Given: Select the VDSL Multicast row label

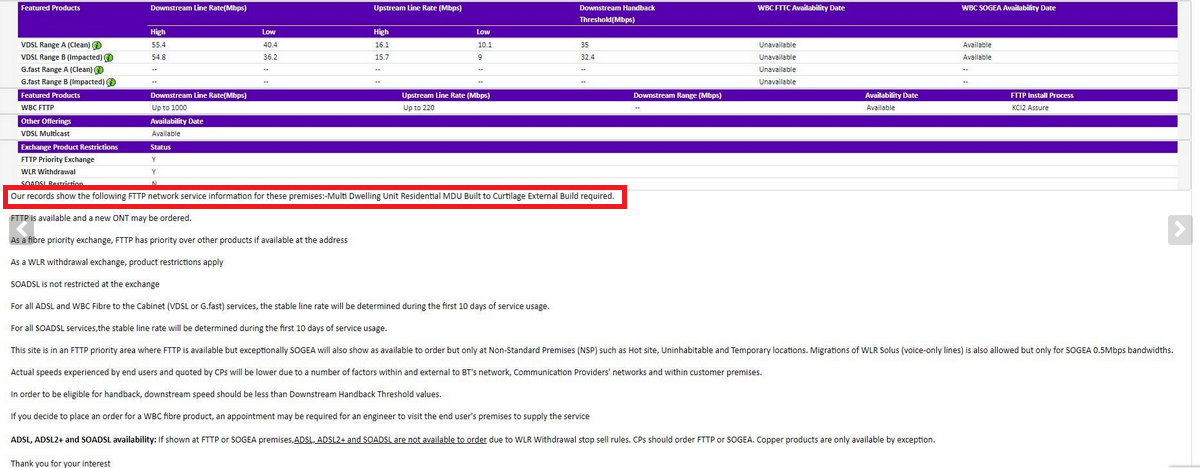Looking at the screenshot, I should coord(44,133).
